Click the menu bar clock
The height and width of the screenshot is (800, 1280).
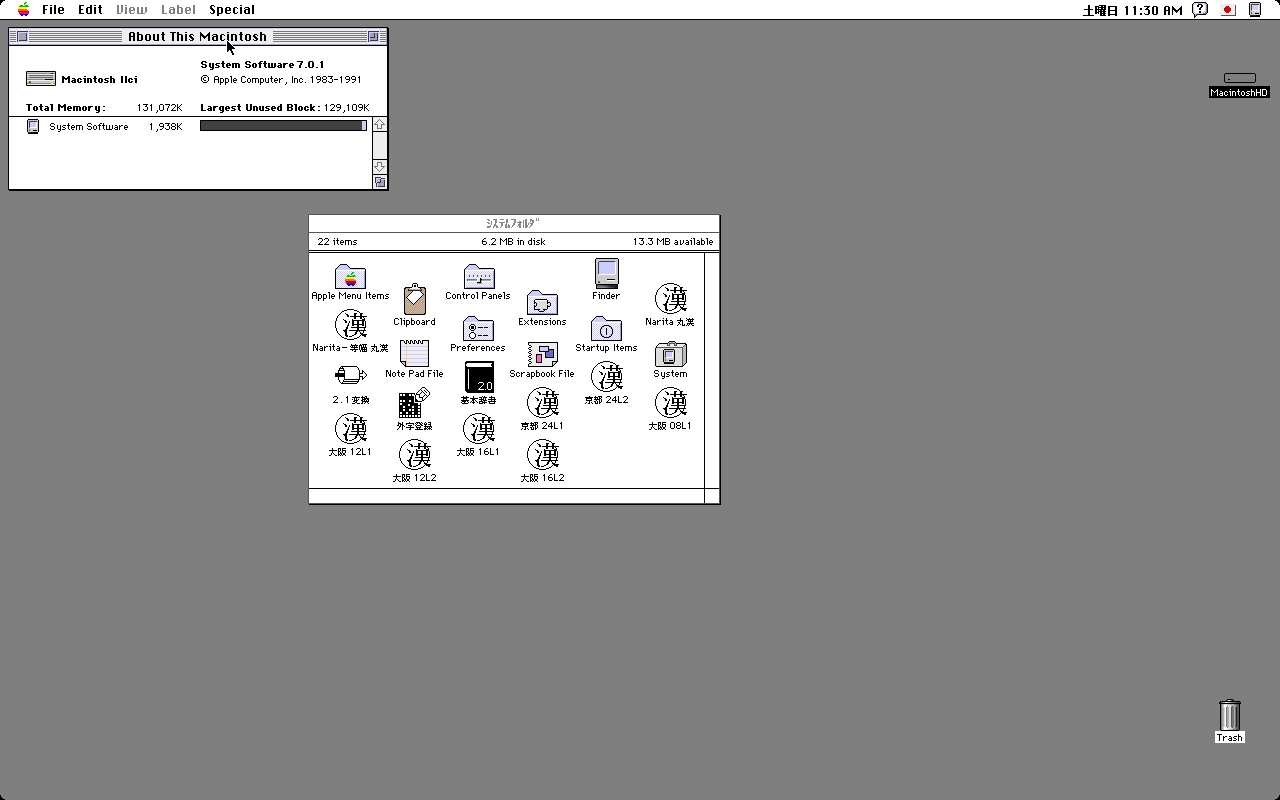[1132, 9]
